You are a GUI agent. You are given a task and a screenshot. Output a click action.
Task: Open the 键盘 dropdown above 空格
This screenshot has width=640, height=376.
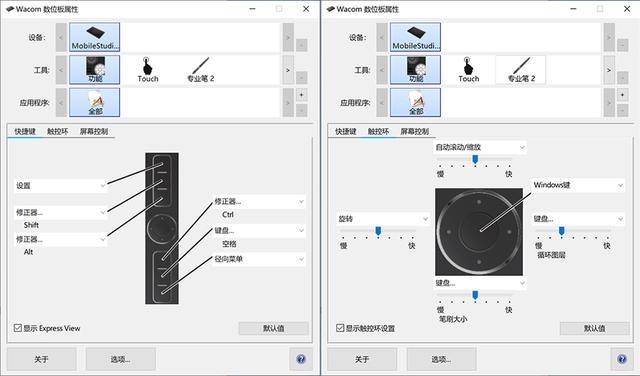[259, 231]
